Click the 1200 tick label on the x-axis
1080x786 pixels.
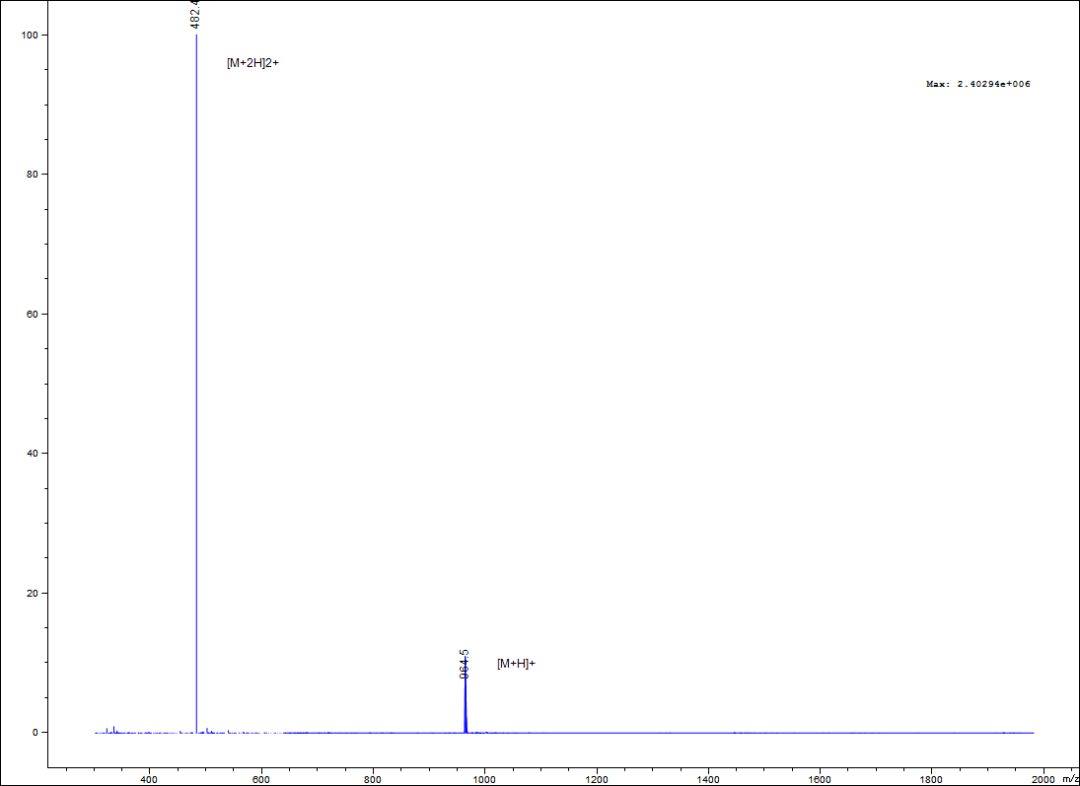pos(596,778)
